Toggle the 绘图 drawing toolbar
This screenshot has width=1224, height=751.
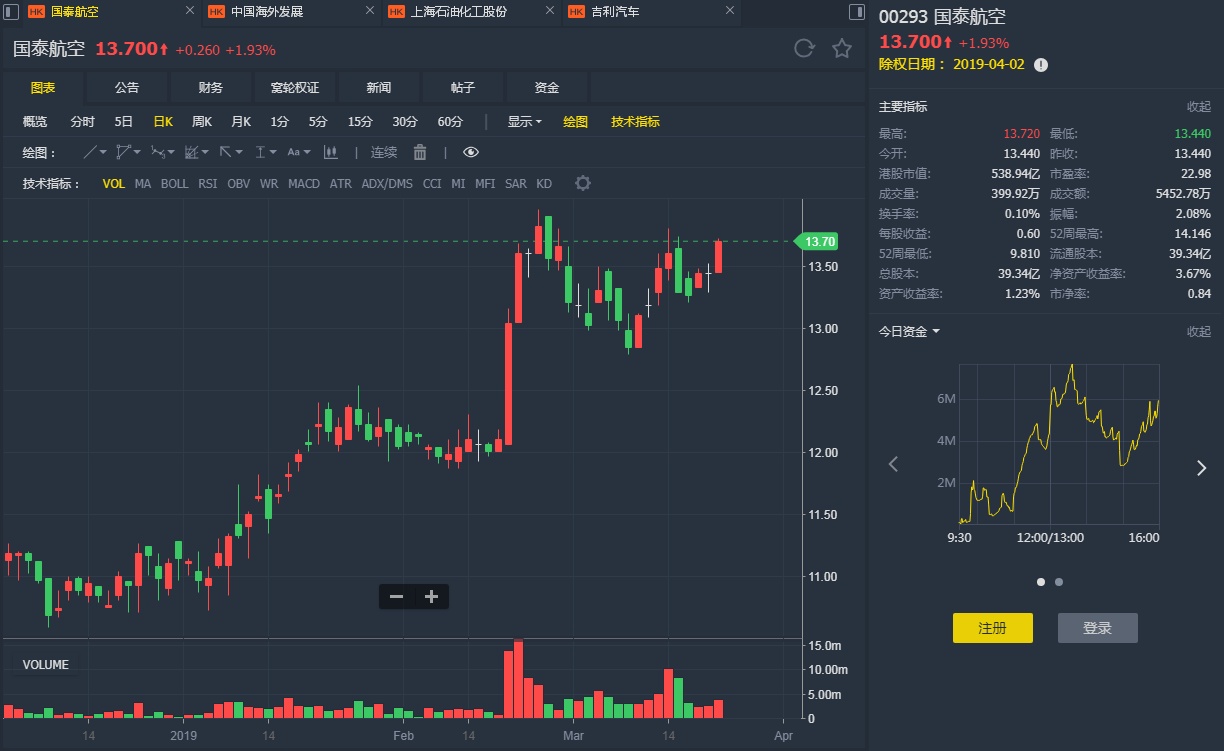(575, 122)
